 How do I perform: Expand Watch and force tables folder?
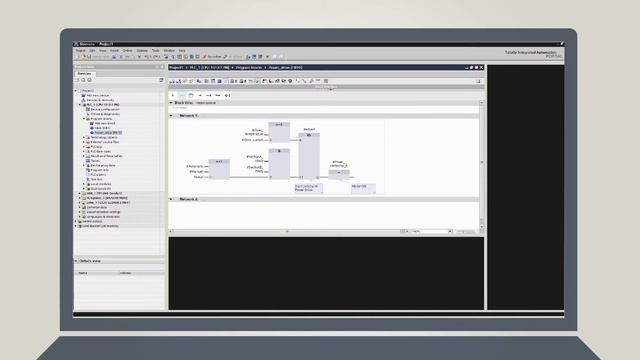coord(84,156)
